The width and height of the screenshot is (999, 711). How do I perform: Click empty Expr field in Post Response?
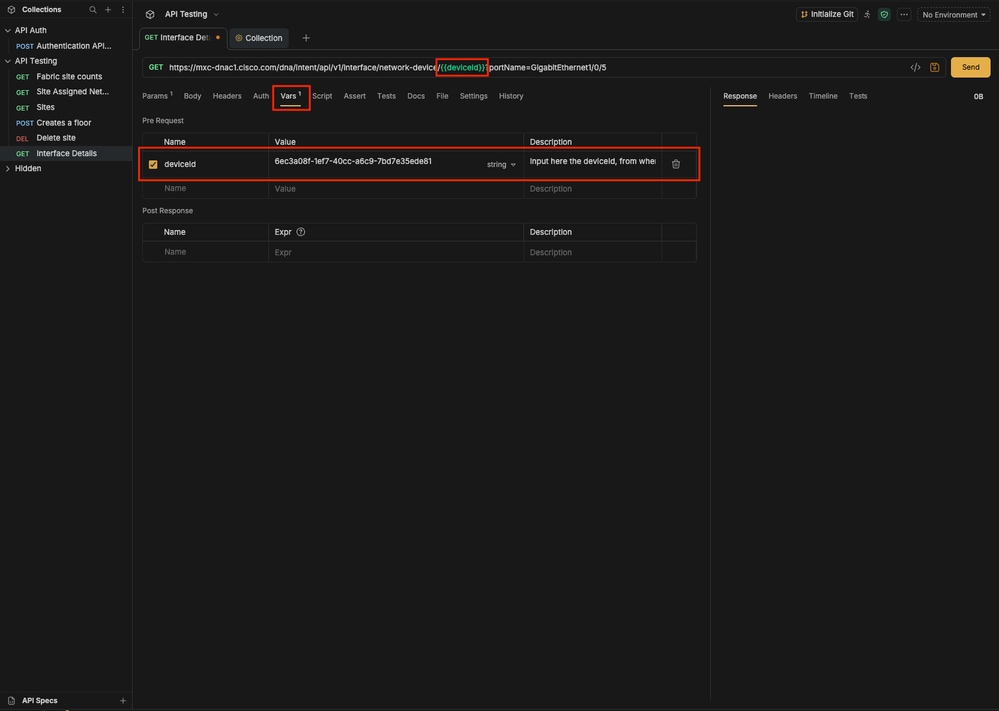(x=395, y=252)
